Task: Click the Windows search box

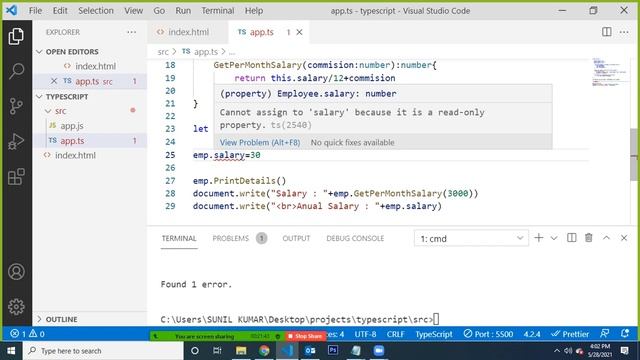Action: point(103,351)
